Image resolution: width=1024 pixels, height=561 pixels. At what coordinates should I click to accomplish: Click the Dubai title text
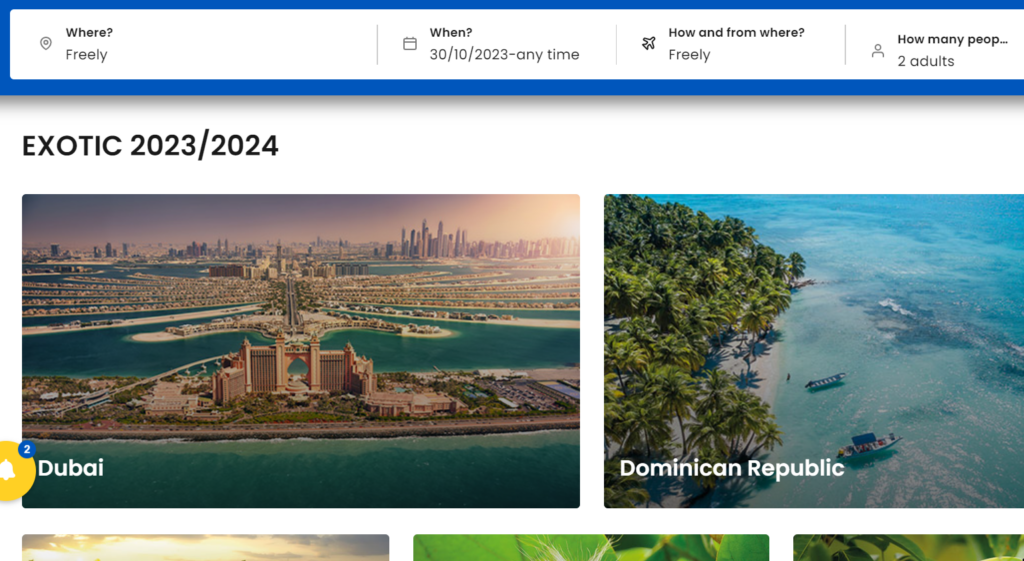pyautogui.click(x=71, y=468)
